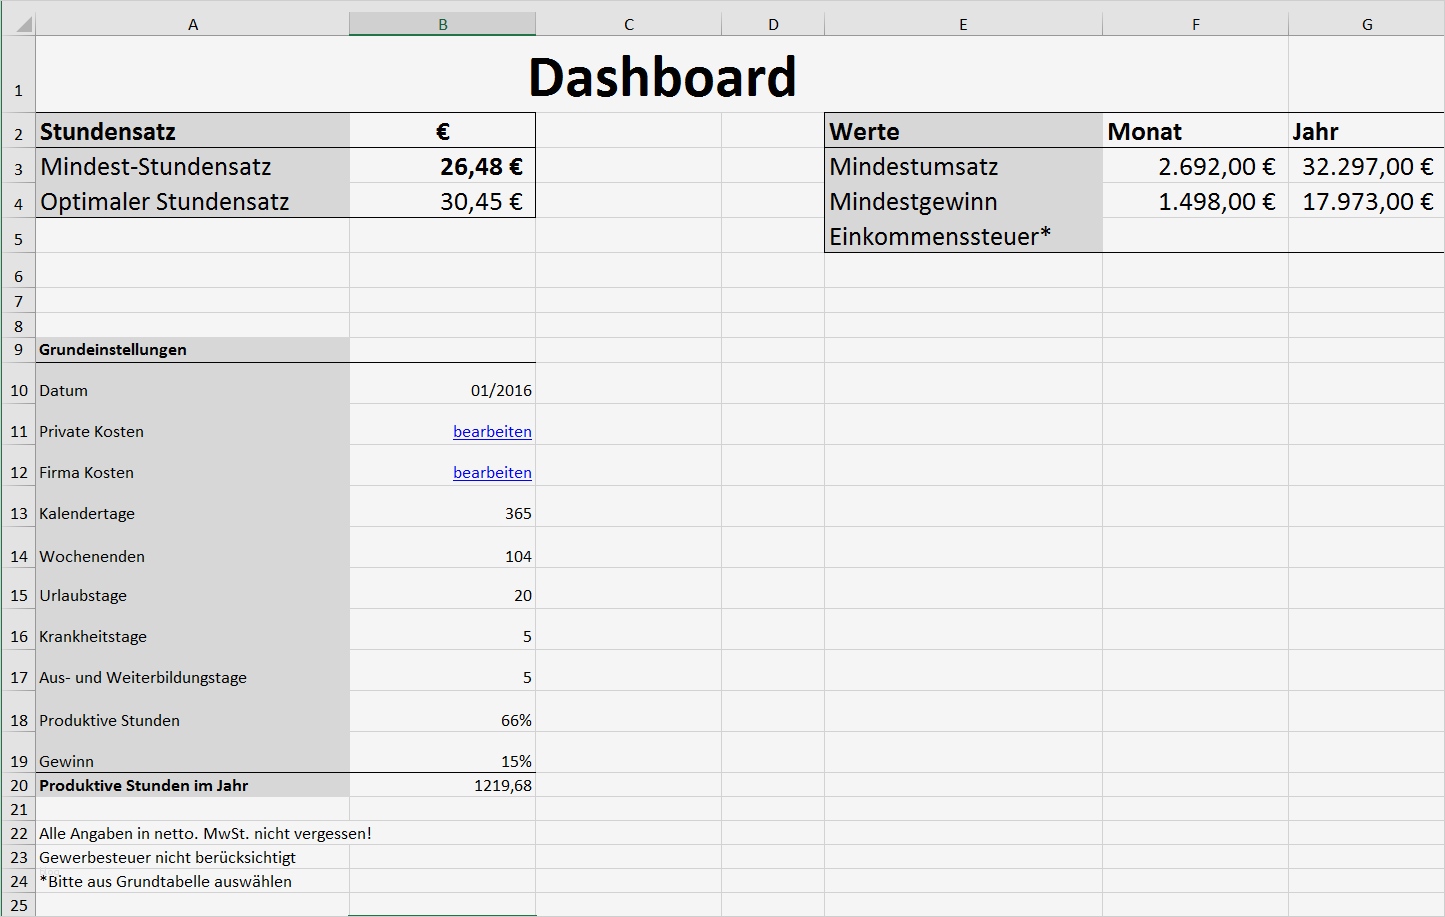Open the Private Kosten bearbeiten link
1445x917 pixels.
[x=492, y=431]
